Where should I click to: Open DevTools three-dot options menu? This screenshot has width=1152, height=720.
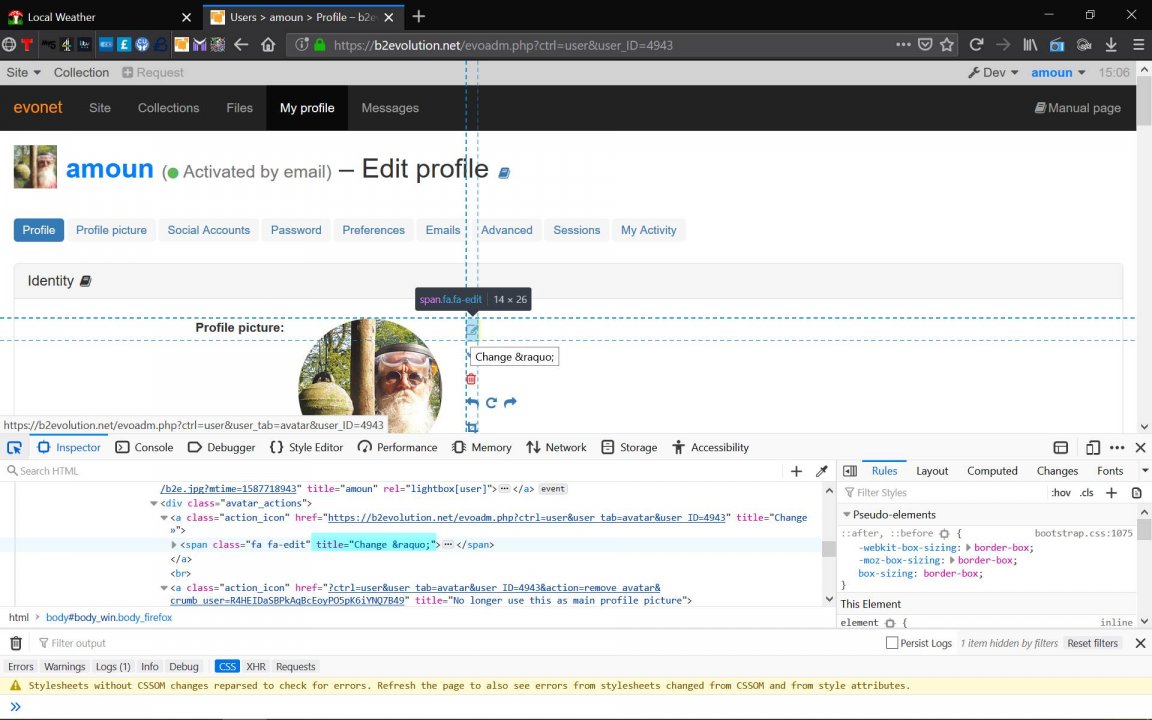coord(1117,447)
